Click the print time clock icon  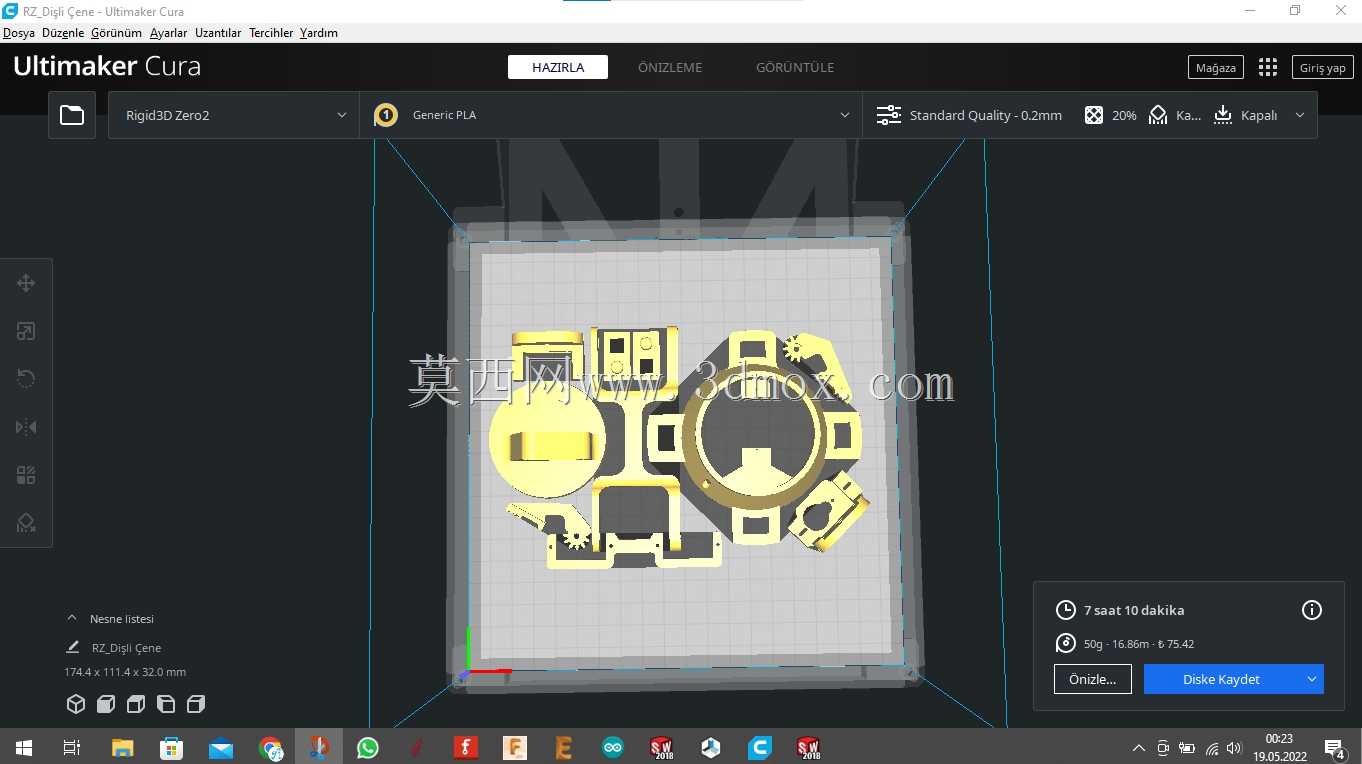tap(1066, 610)
